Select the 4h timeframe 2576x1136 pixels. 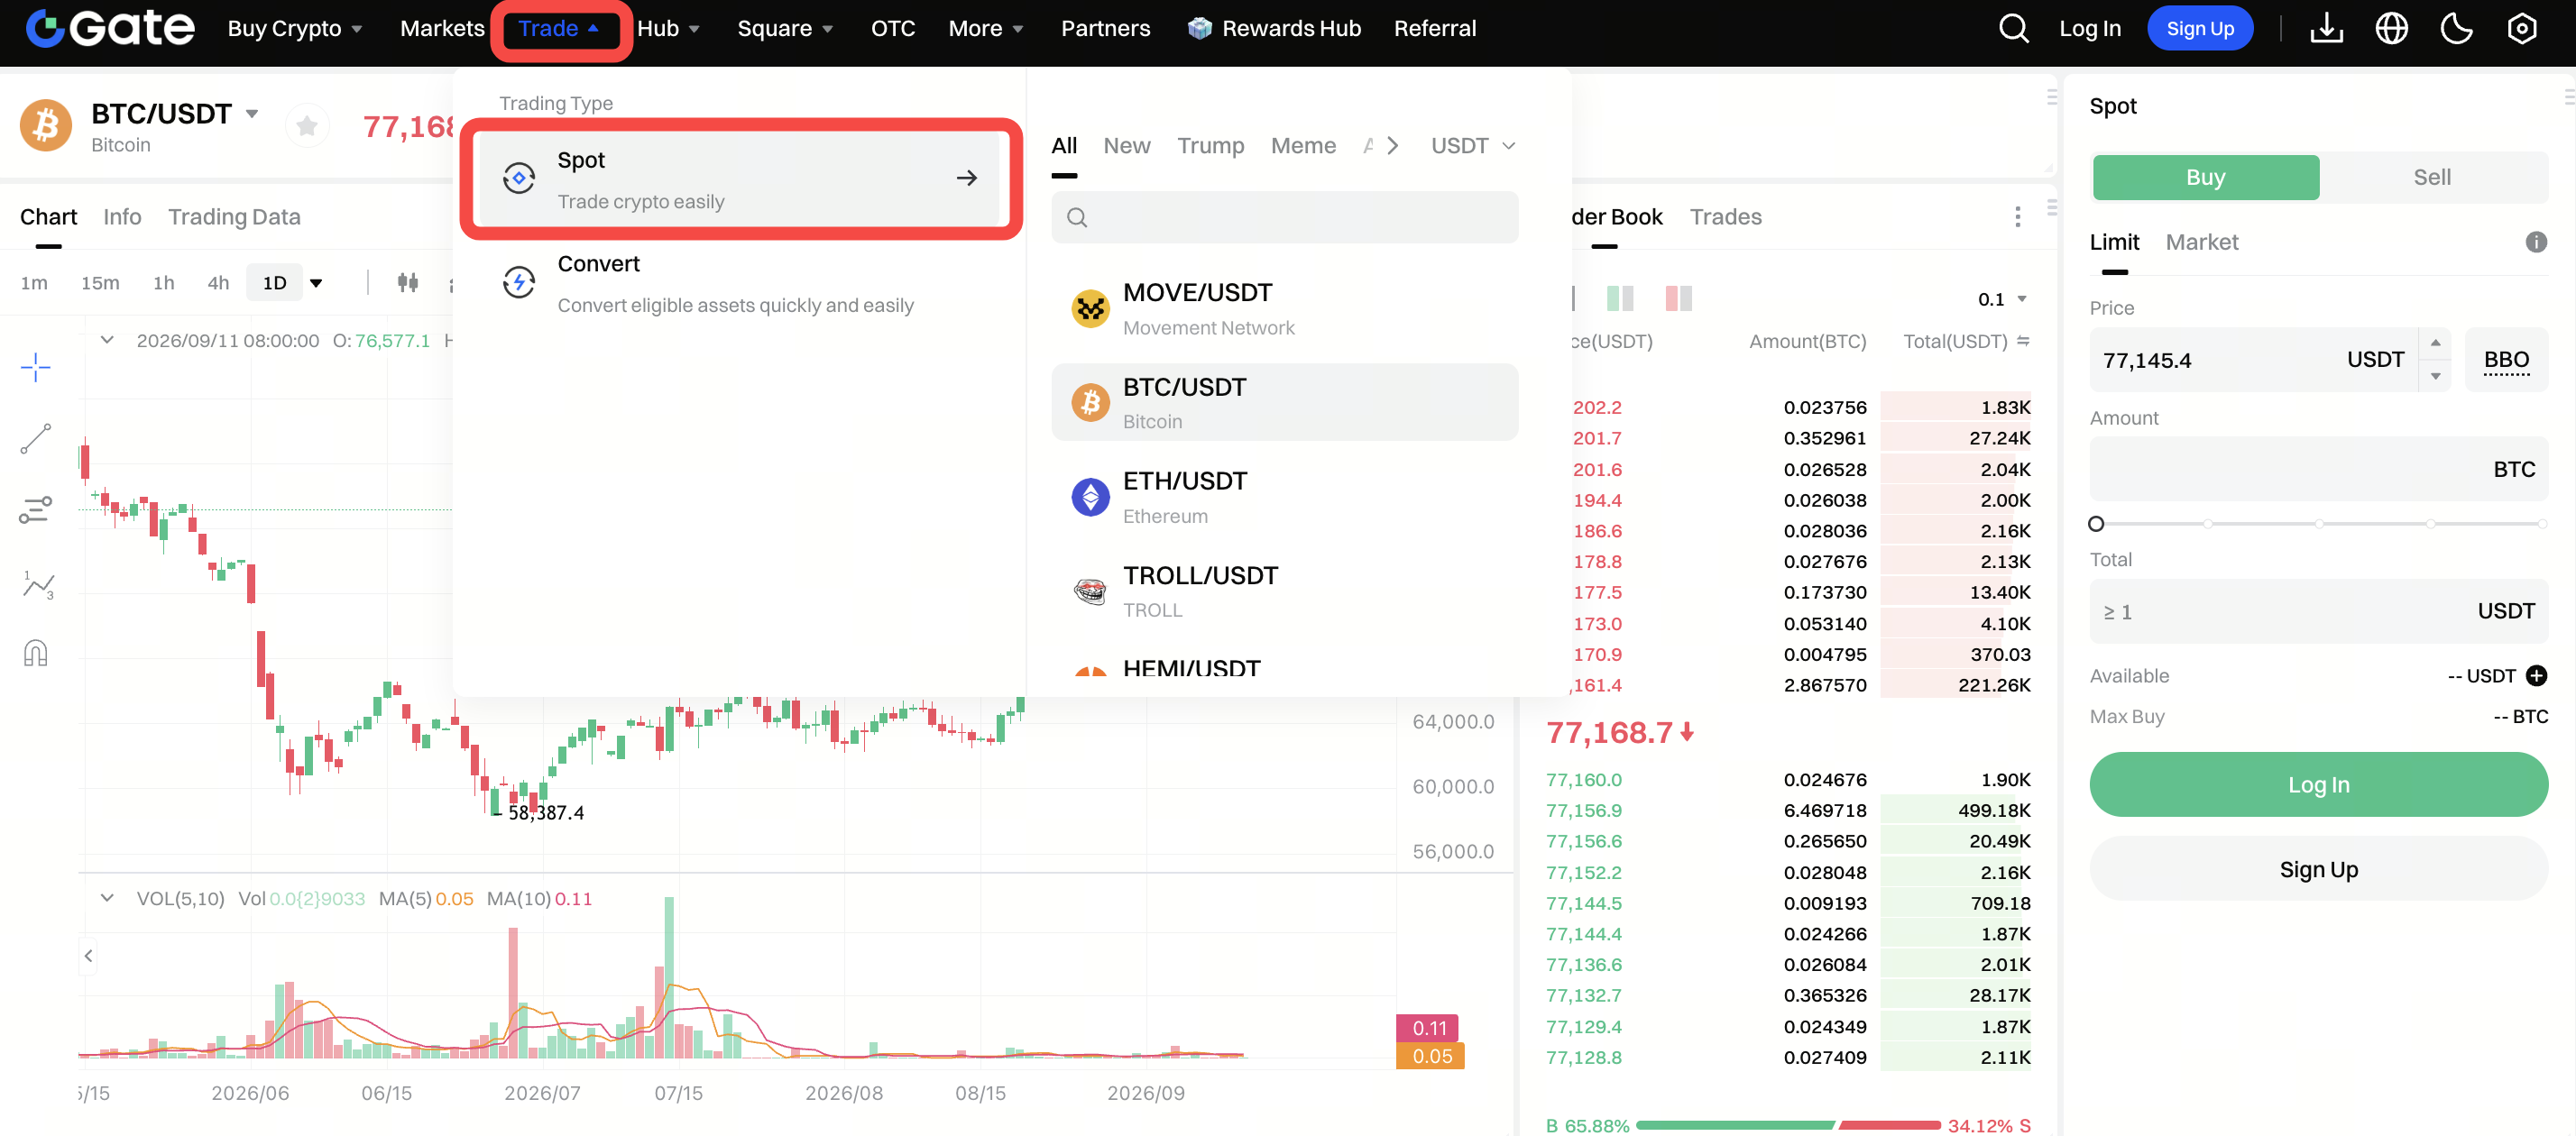click(x=218, y=283)
